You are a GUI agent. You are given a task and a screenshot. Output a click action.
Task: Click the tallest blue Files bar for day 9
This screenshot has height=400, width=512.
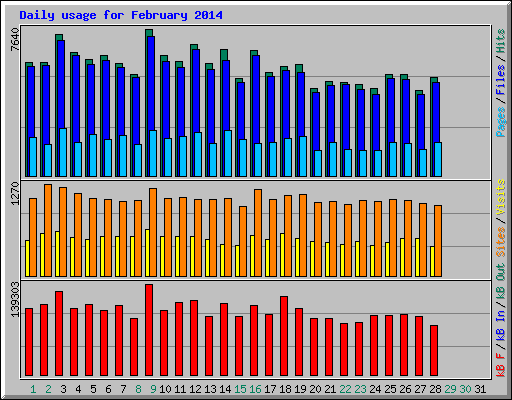tap(151, 83)
